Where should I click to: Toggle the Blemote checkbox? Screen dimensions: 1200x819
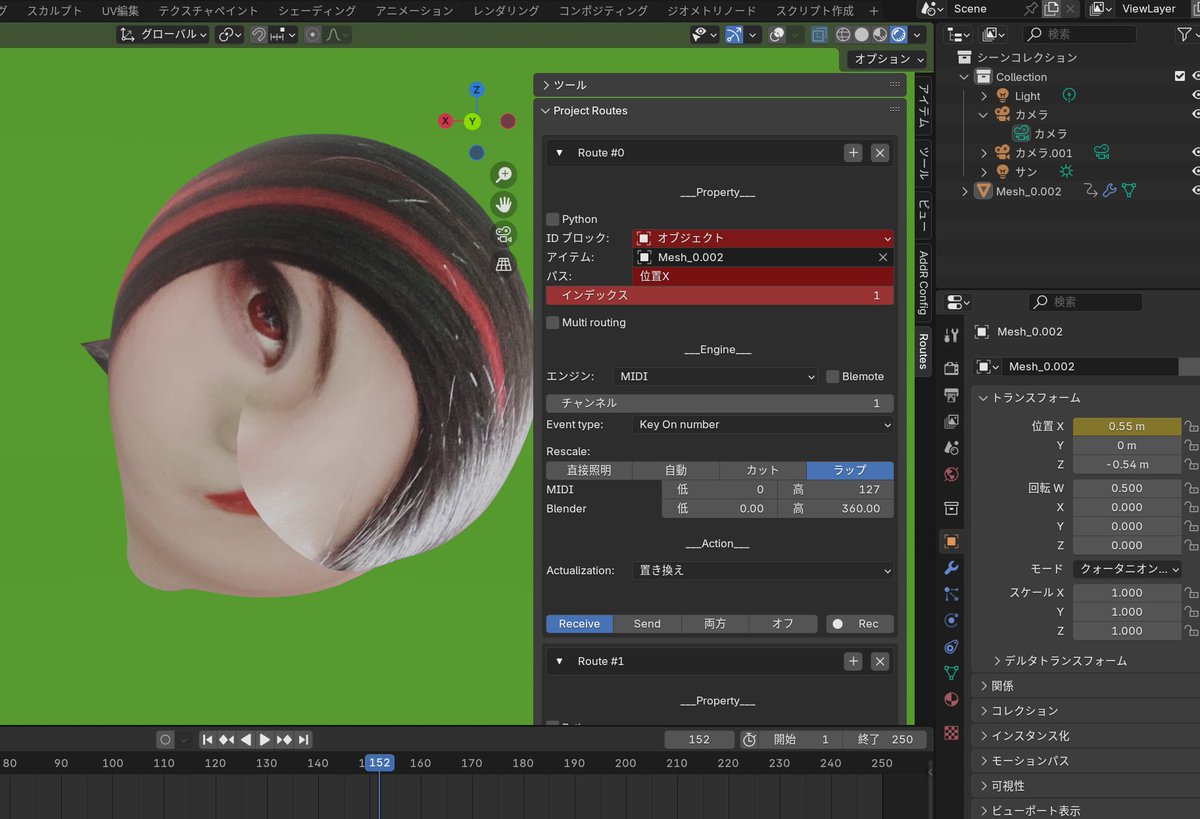(833, 377)
